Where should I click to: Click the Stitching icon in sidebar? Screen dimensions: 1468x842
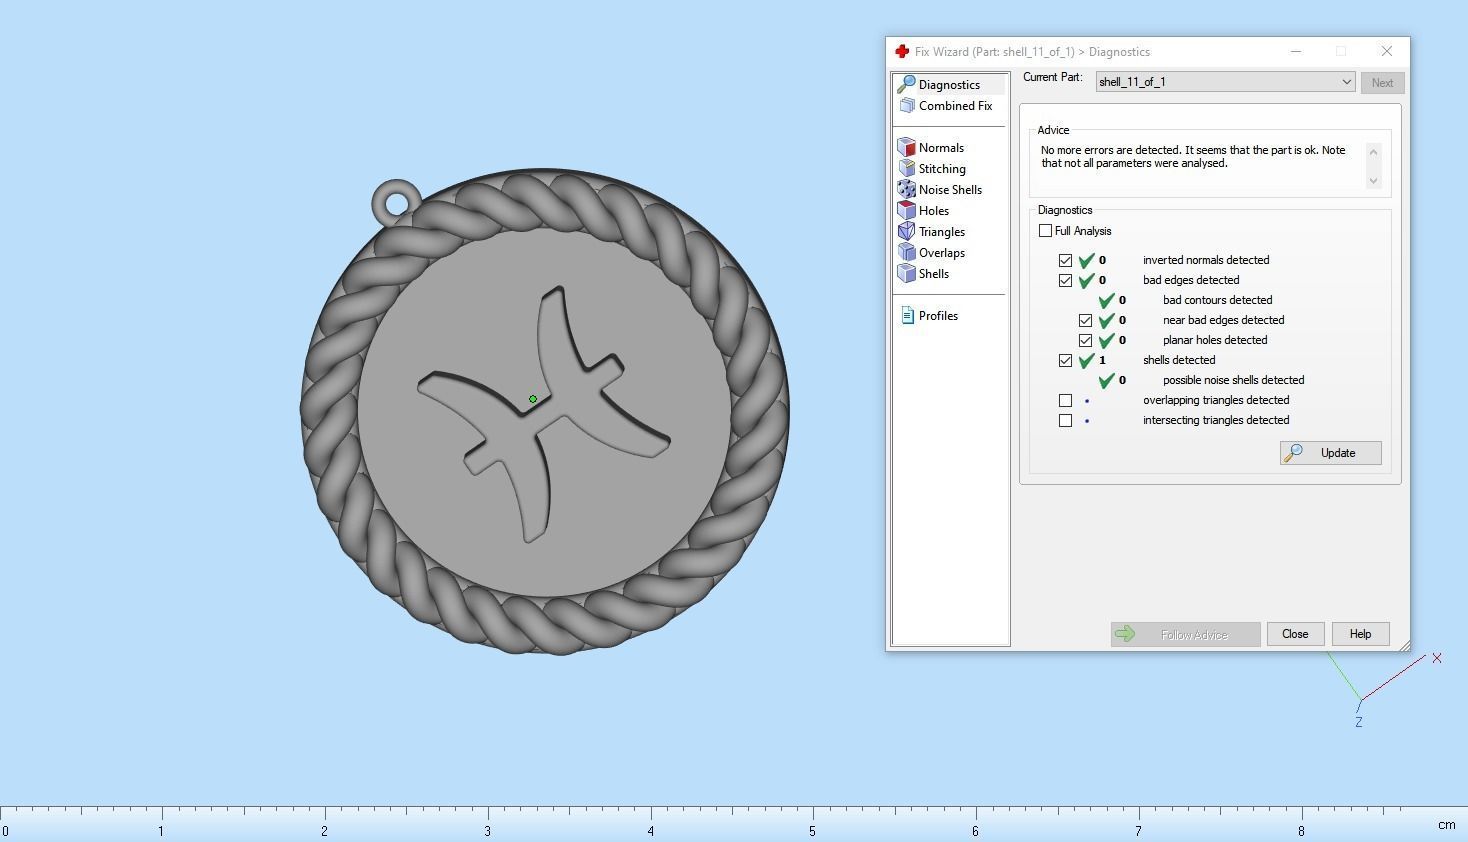906,169
